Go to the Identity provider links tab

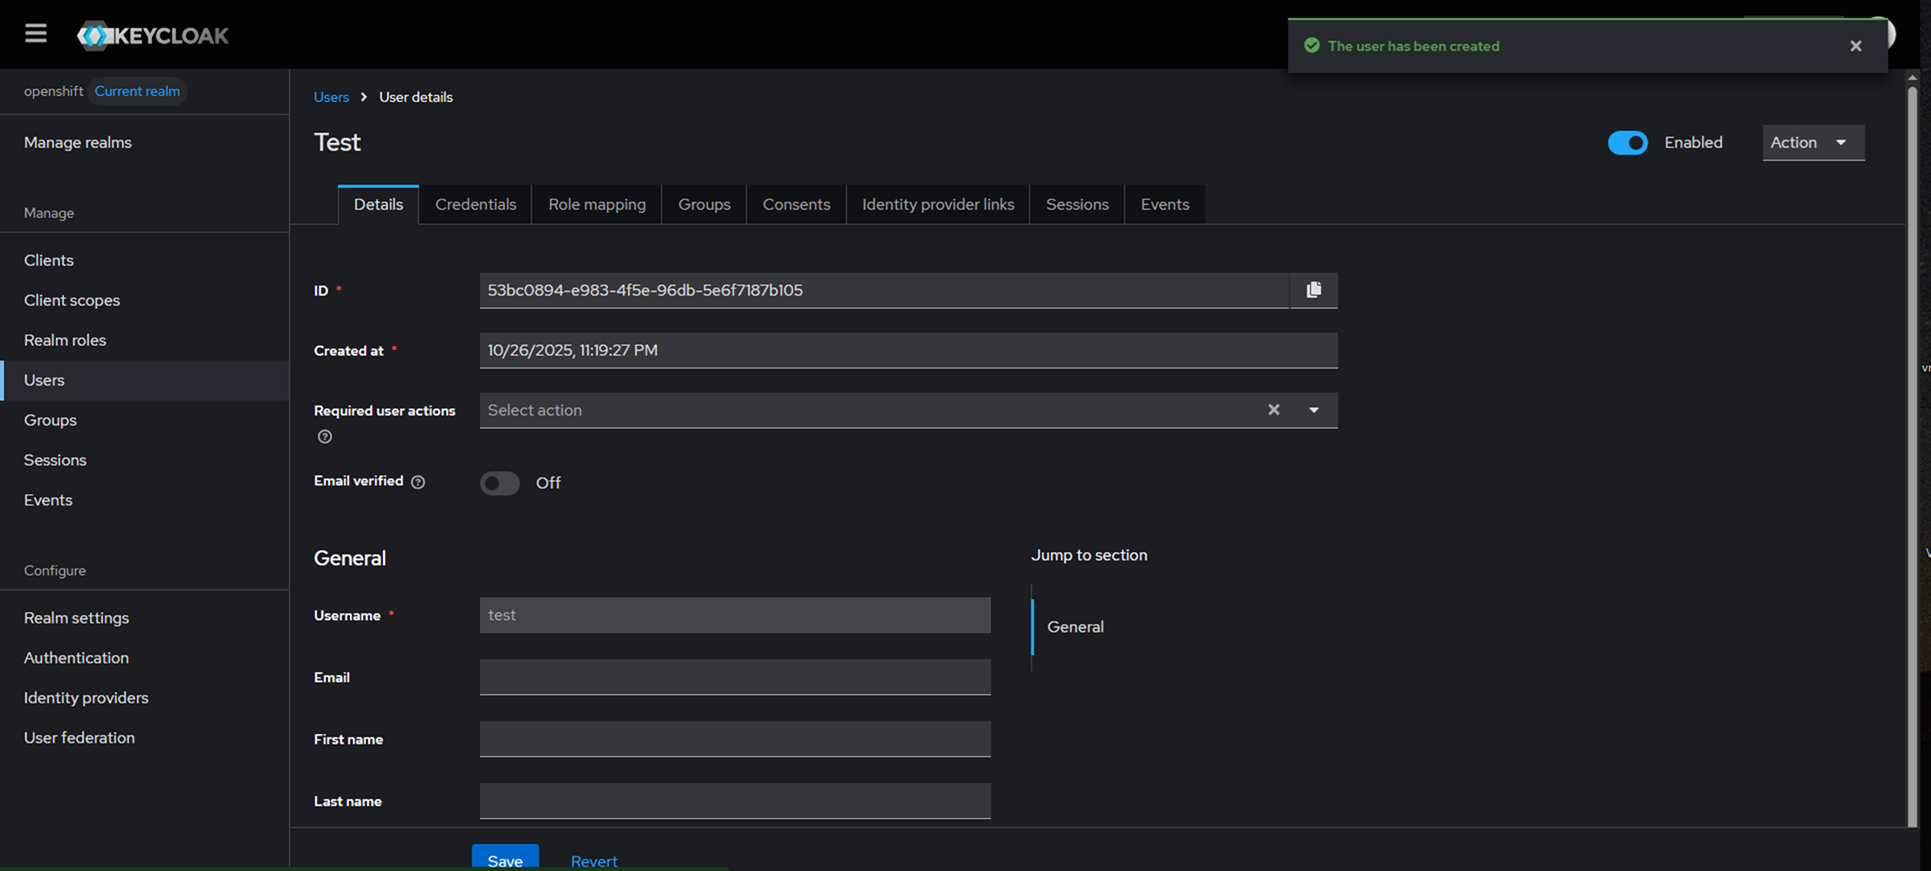[937, 205]
